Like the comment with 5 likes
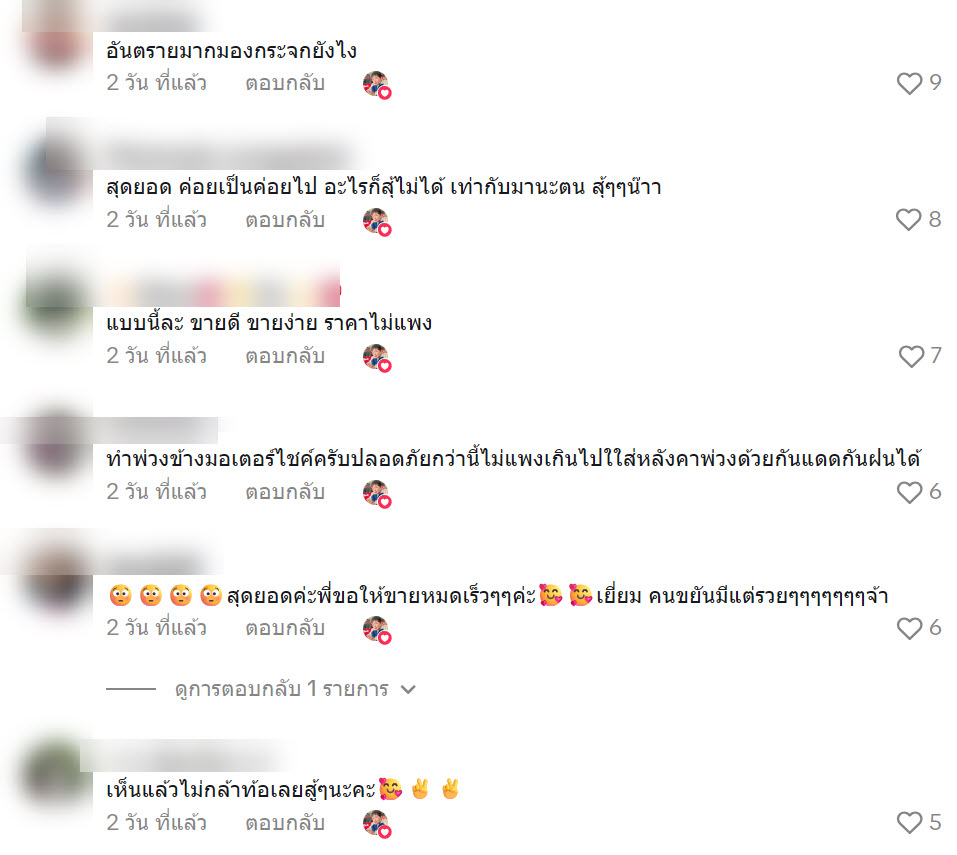Screen dimensions: 957x855 click(909, 822)
